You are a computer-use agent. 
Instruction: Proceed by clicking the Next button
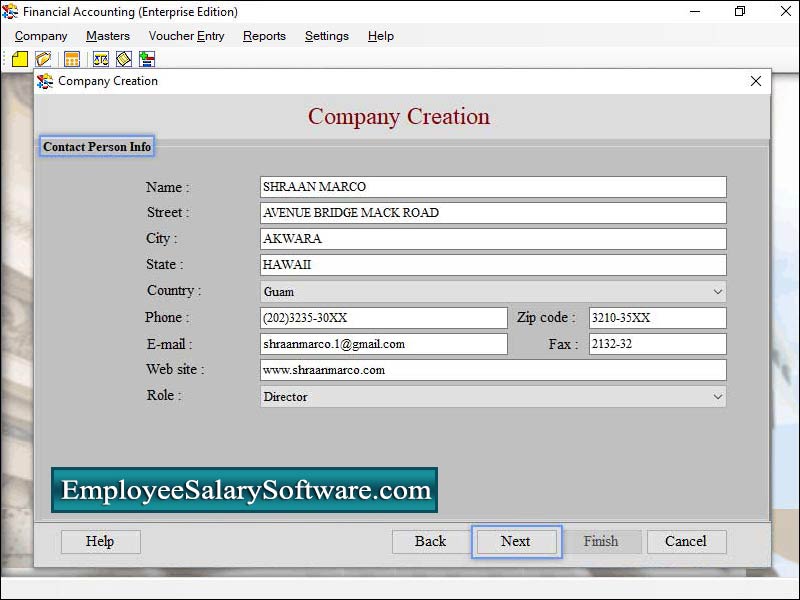516,541
